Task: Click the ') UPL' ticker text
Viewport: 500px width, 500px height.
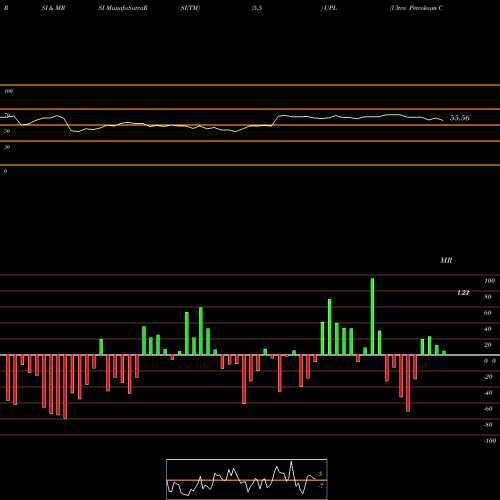Action: point(329,8)
